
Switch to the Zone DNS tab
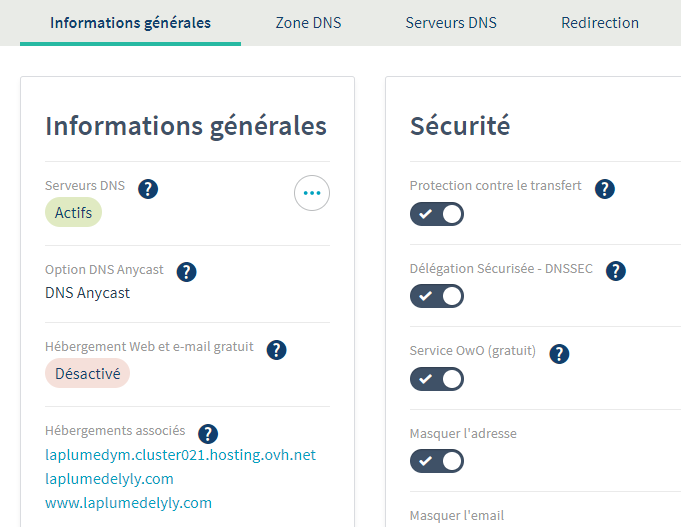(308, 23)
